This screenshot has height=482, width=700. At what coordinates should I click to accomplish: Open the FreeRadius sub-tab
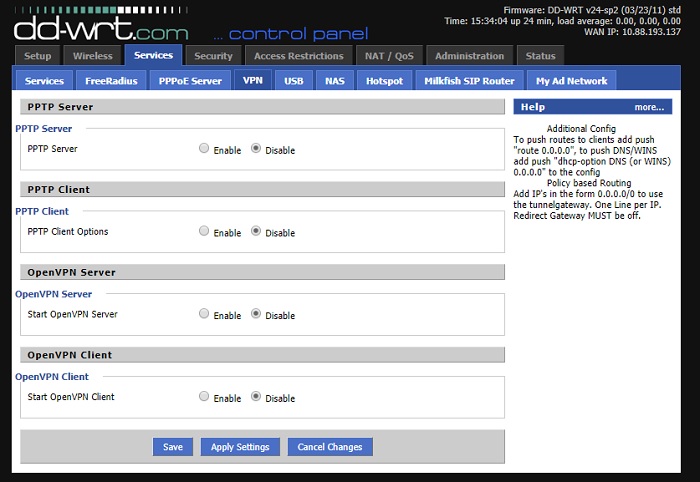(x=111, y=81)
